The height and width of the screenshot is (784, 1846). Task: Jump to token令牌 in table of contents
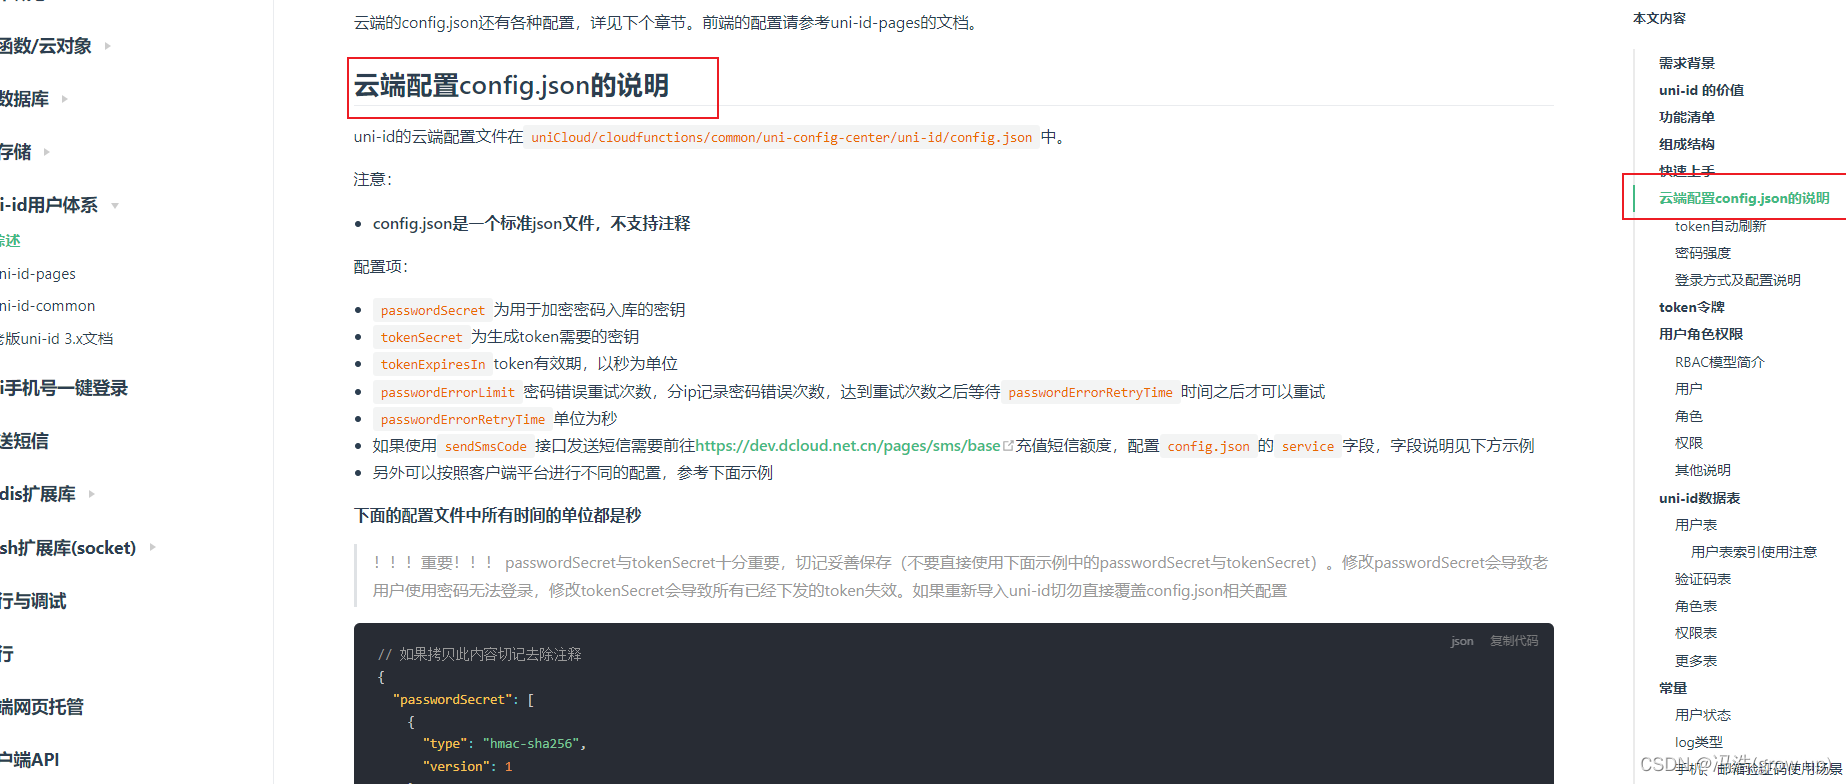point(1692,307)
